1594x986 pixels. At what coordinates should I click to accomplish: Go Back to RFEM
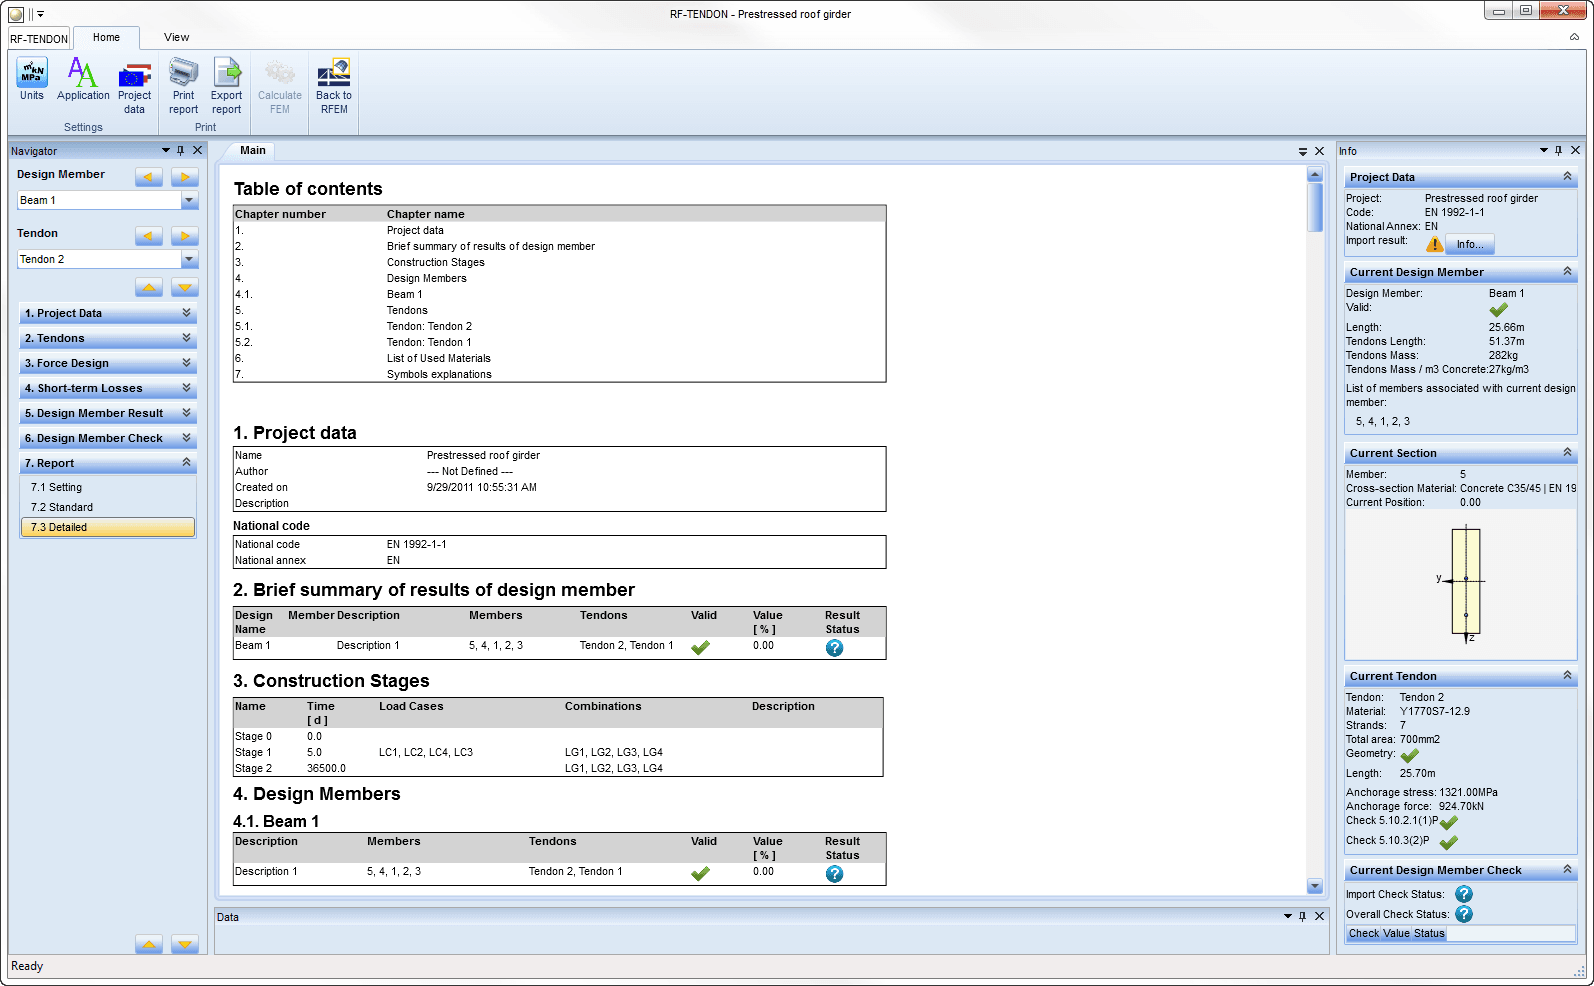click(334, 86)
